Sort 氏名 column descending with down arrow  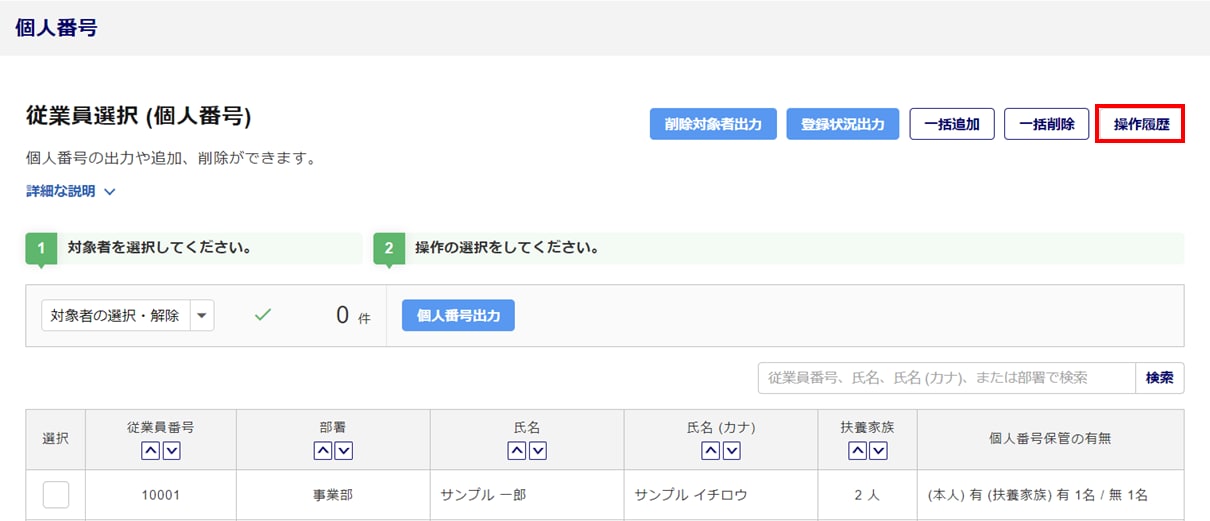[x=537, y=451]
